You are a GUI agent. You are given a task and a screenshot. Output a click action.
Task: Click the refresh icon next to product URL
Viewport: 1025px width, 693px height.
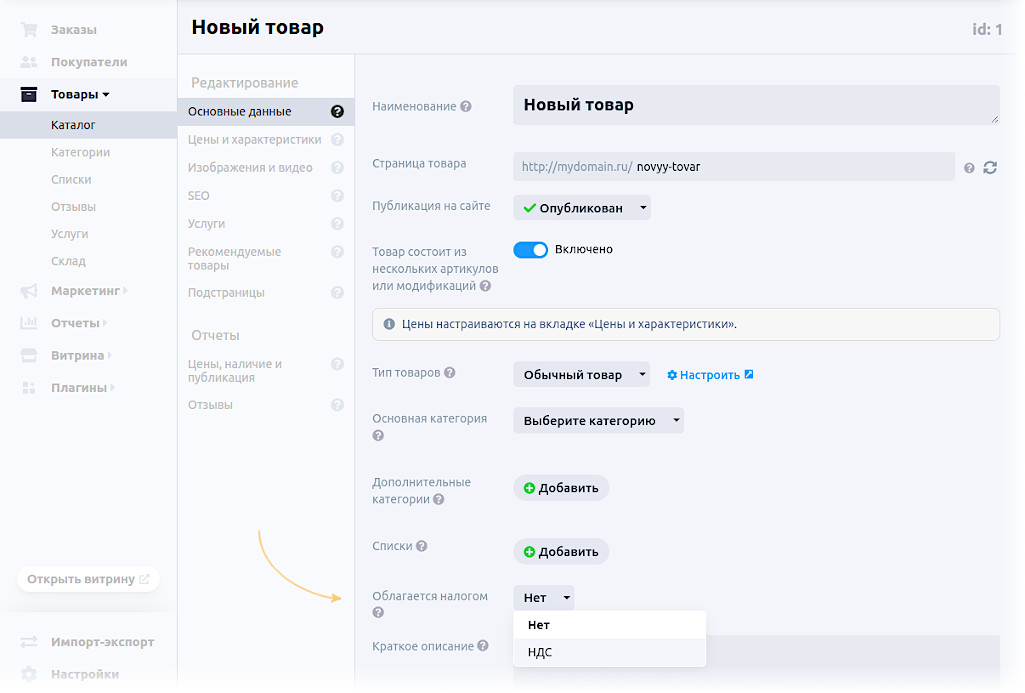point(990,168)
